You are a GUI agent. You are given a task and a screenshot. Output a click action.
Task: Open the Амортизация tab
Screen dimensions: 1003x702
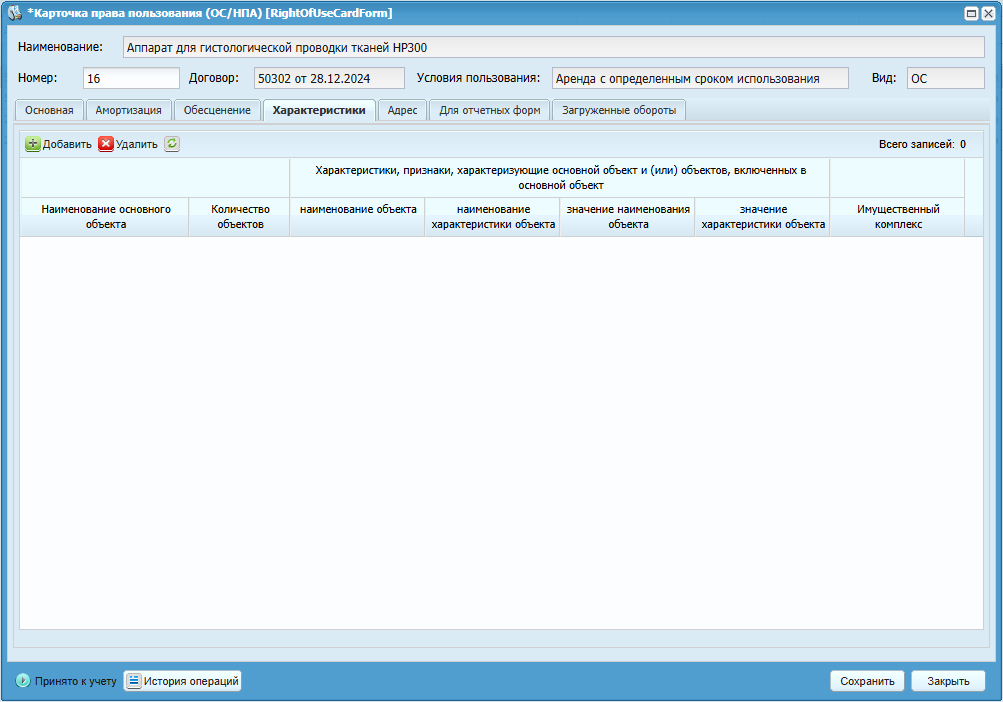click(128, 110)
